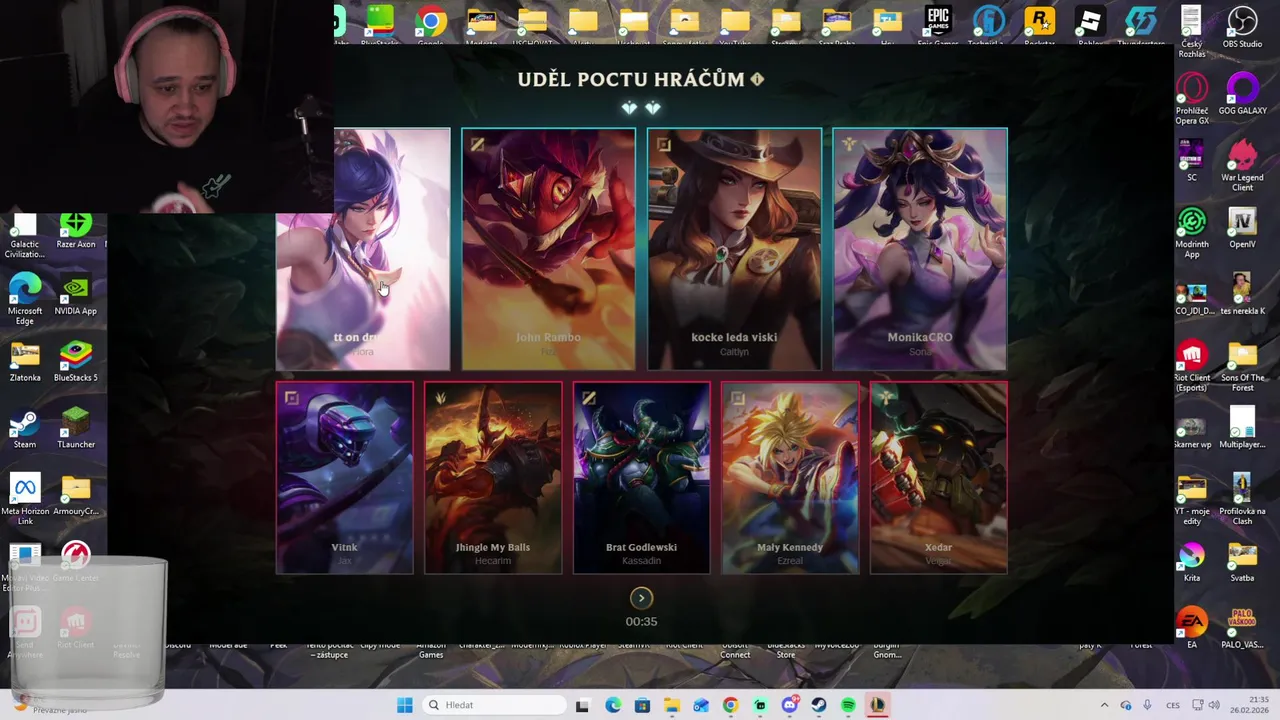Click the role icon on Vitnk's card
The width and height of the screenshot is (1280, 720).
291,398
